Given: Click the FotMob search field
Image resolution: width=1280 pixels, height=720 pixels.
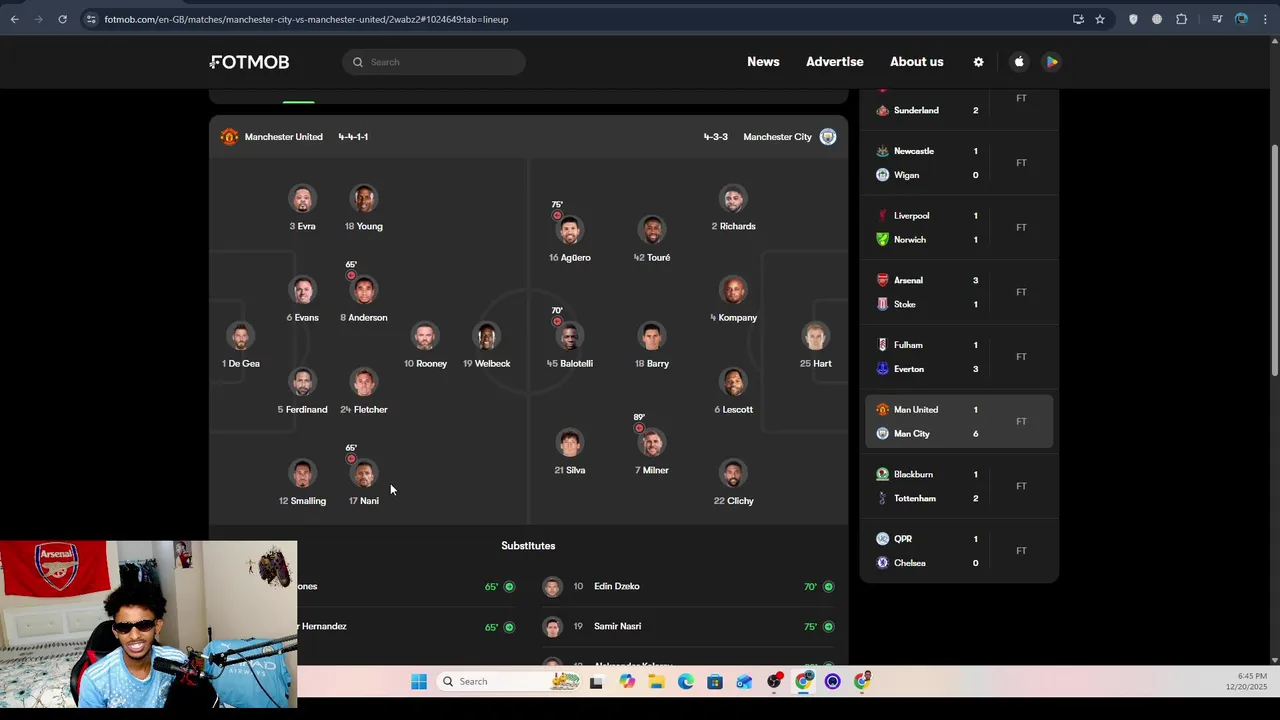Looking at the screenshot, I should [434, 62].
